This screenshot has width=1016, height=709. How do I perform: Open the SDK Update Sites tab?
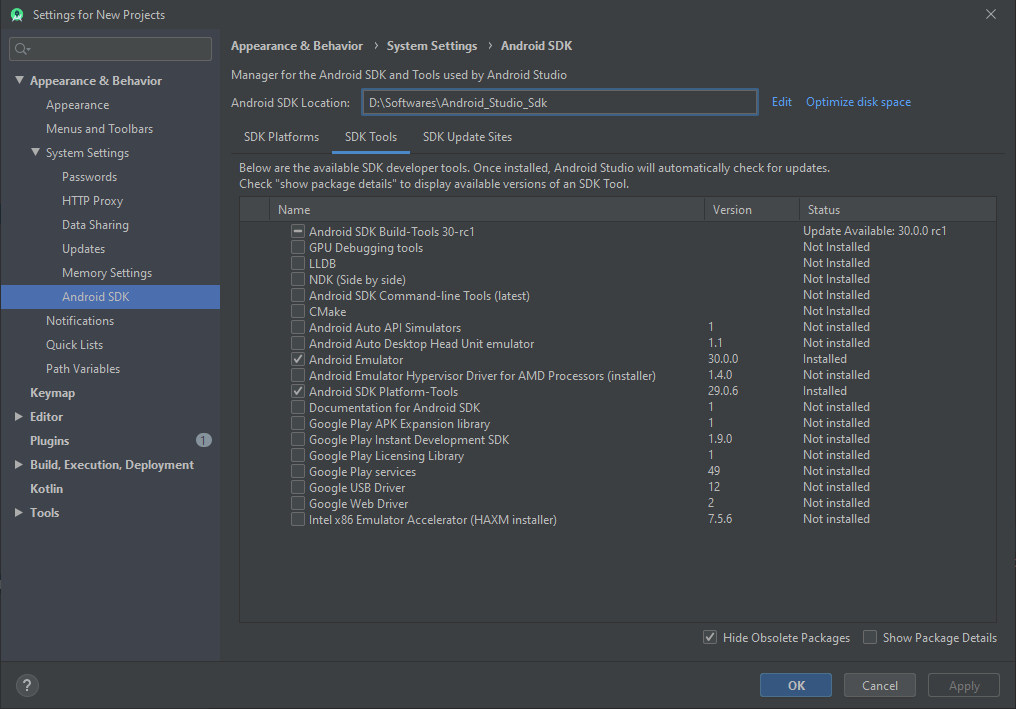[467, 137]
